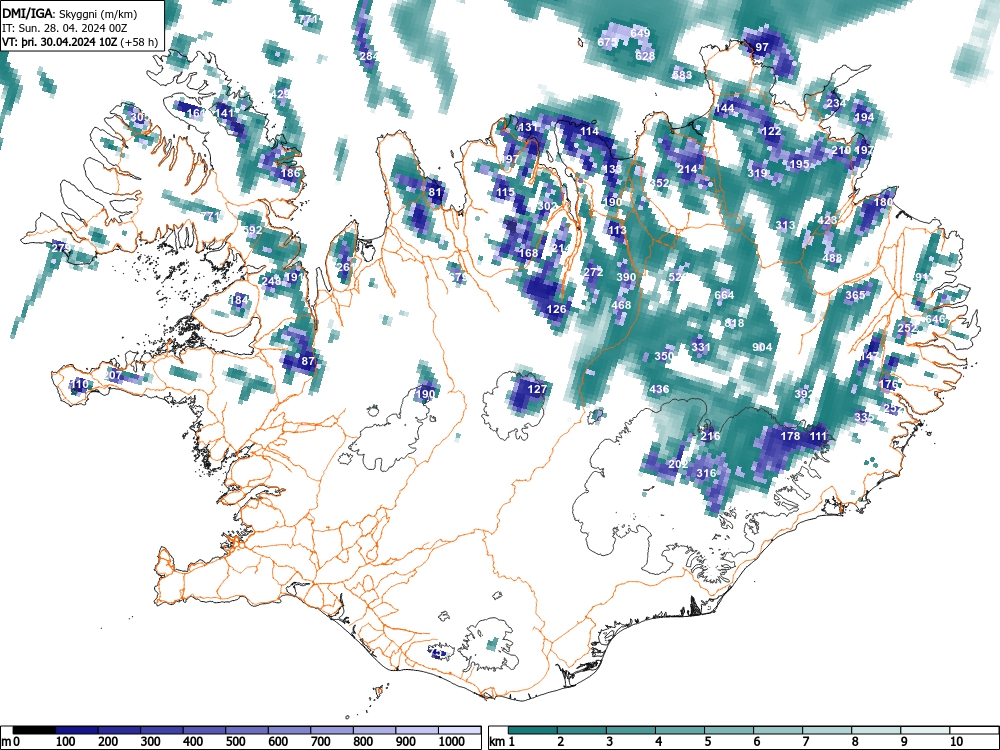Screen dimensions: 1000x750
Task: Click the visibility value '87'
Action: (308, 361)
